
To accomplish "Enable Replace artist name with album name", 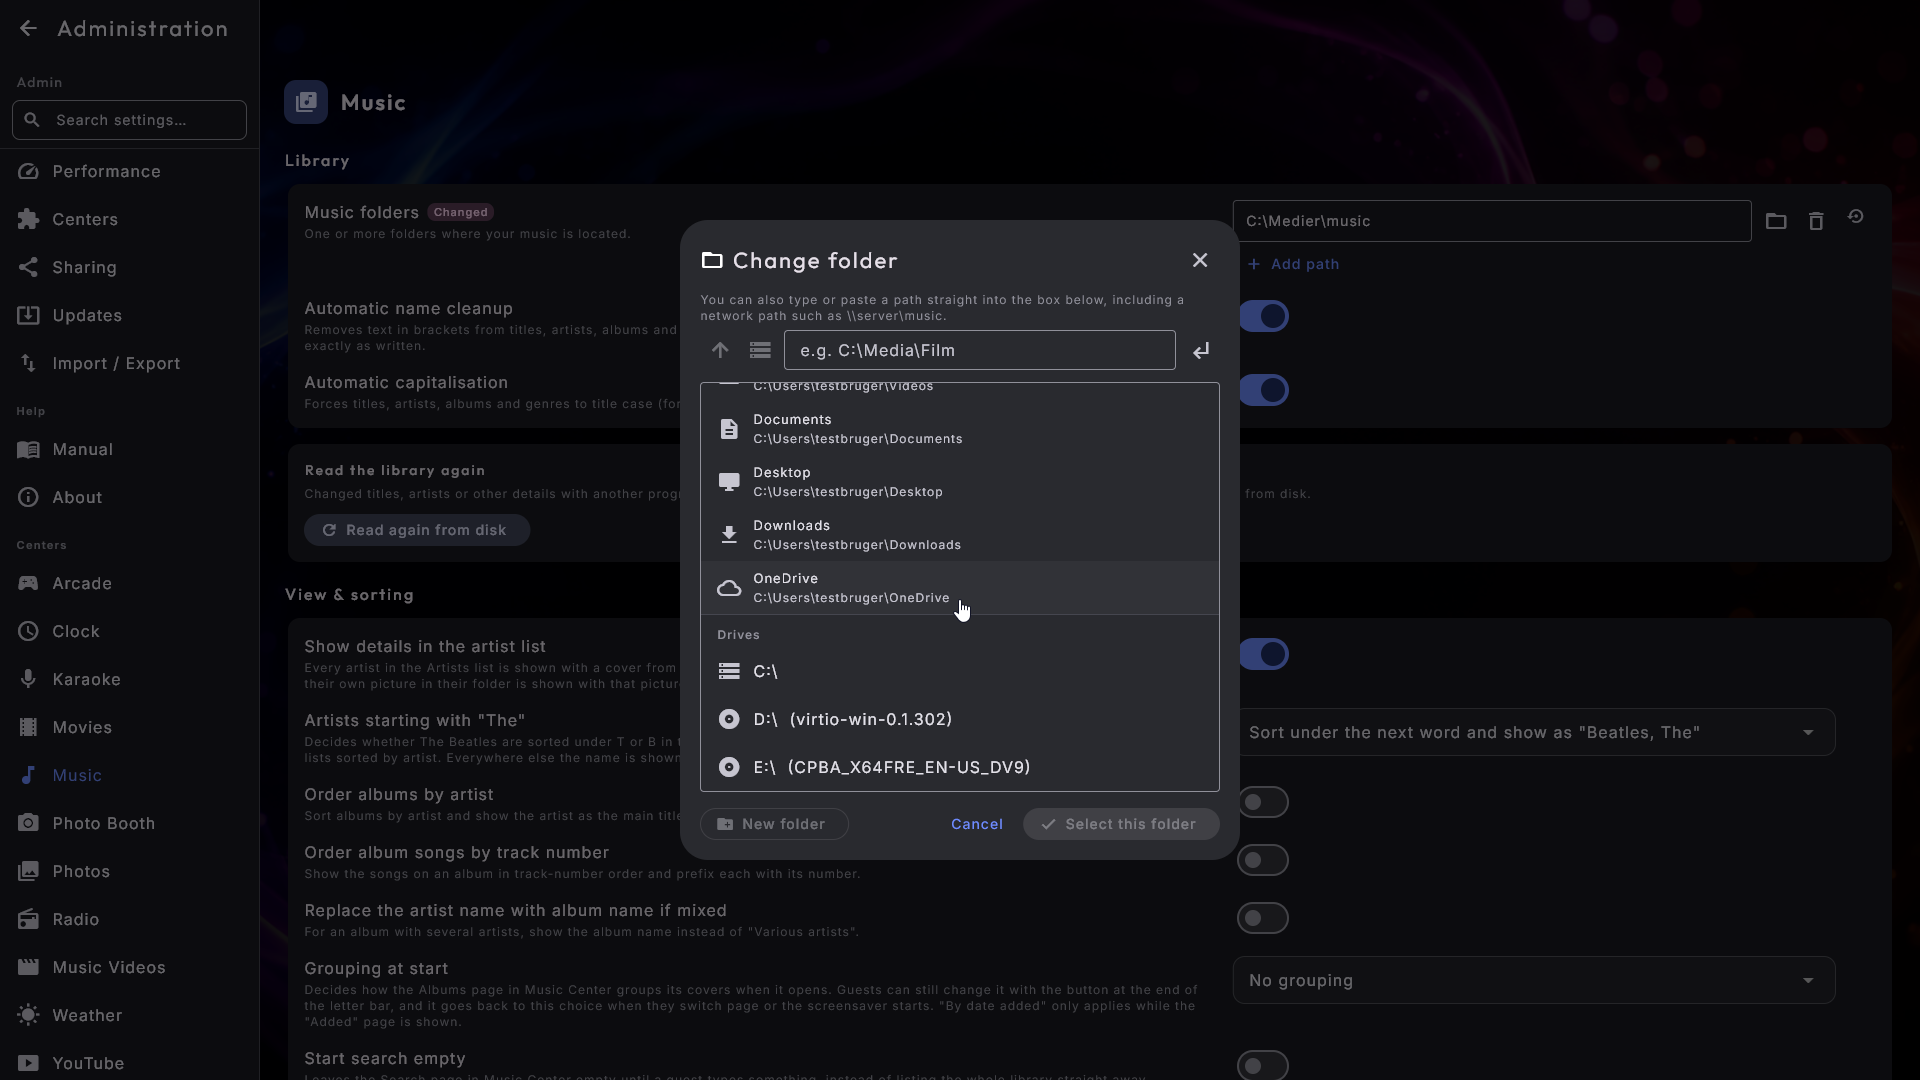I will (1263, 918).
